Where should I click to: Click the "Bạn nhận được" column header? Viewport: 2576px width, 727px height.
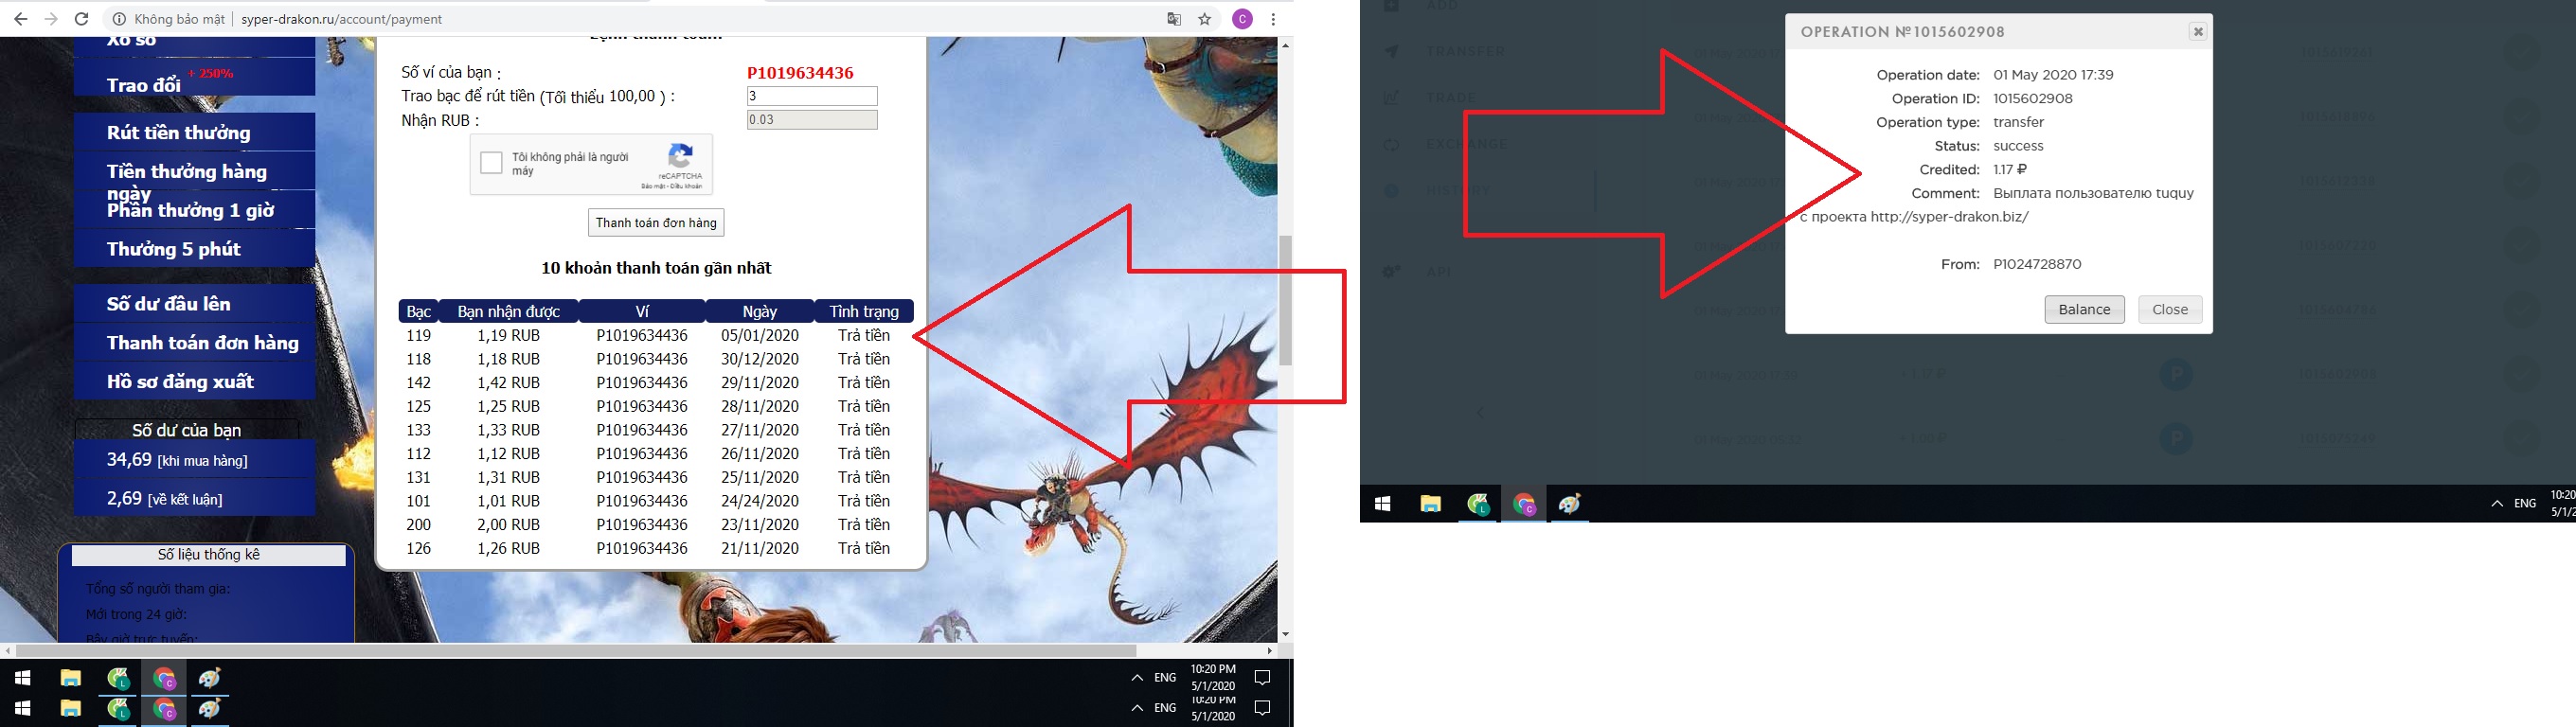(x=508, y=311)
